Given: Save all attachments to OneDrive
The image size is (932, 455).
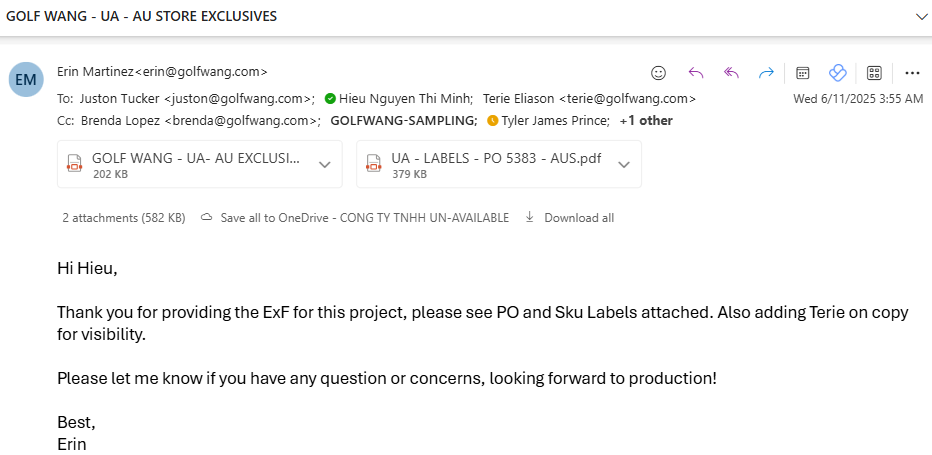Looking at the screenshot, I should (x=364, y=217).
